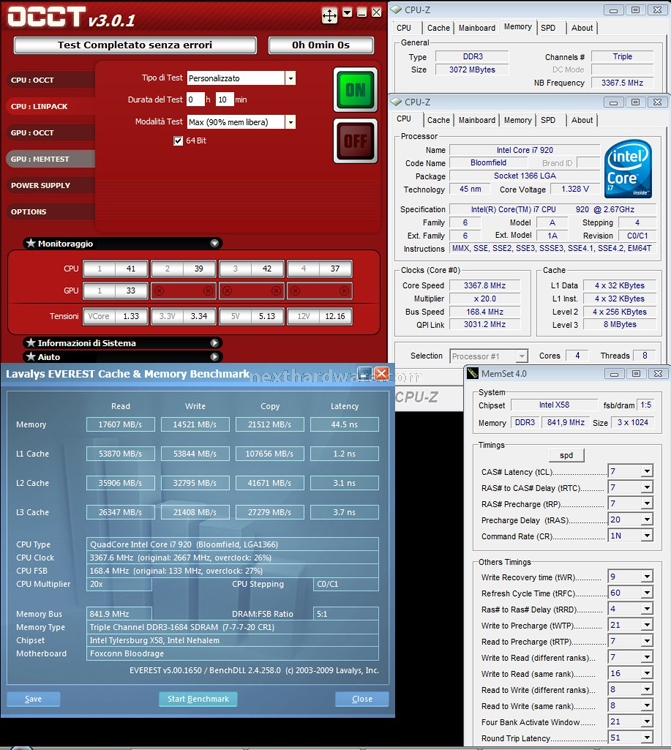Click the OCCT move-window crosshair icon
The width and height of the screenshot is (671, 750).
pos(330,15)
